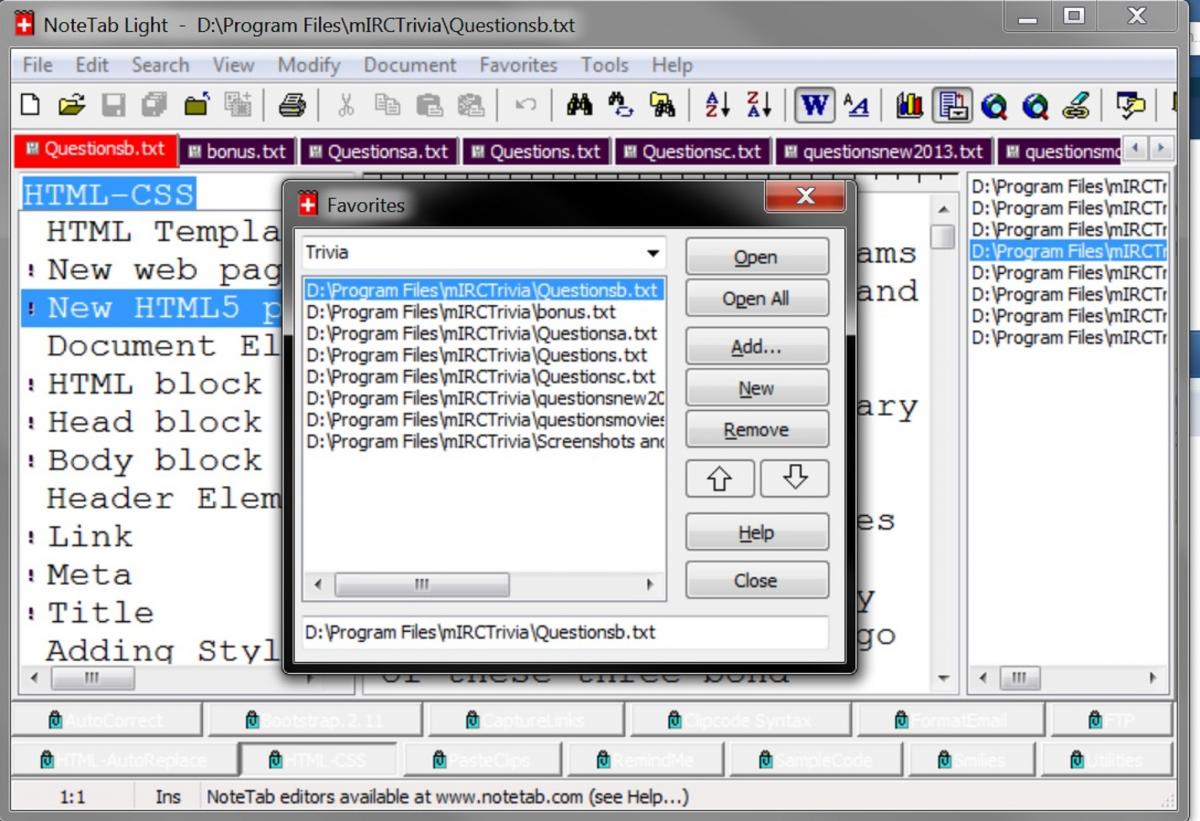Switch to the Questionsc.txt document tab

click(x=693, y=152)
